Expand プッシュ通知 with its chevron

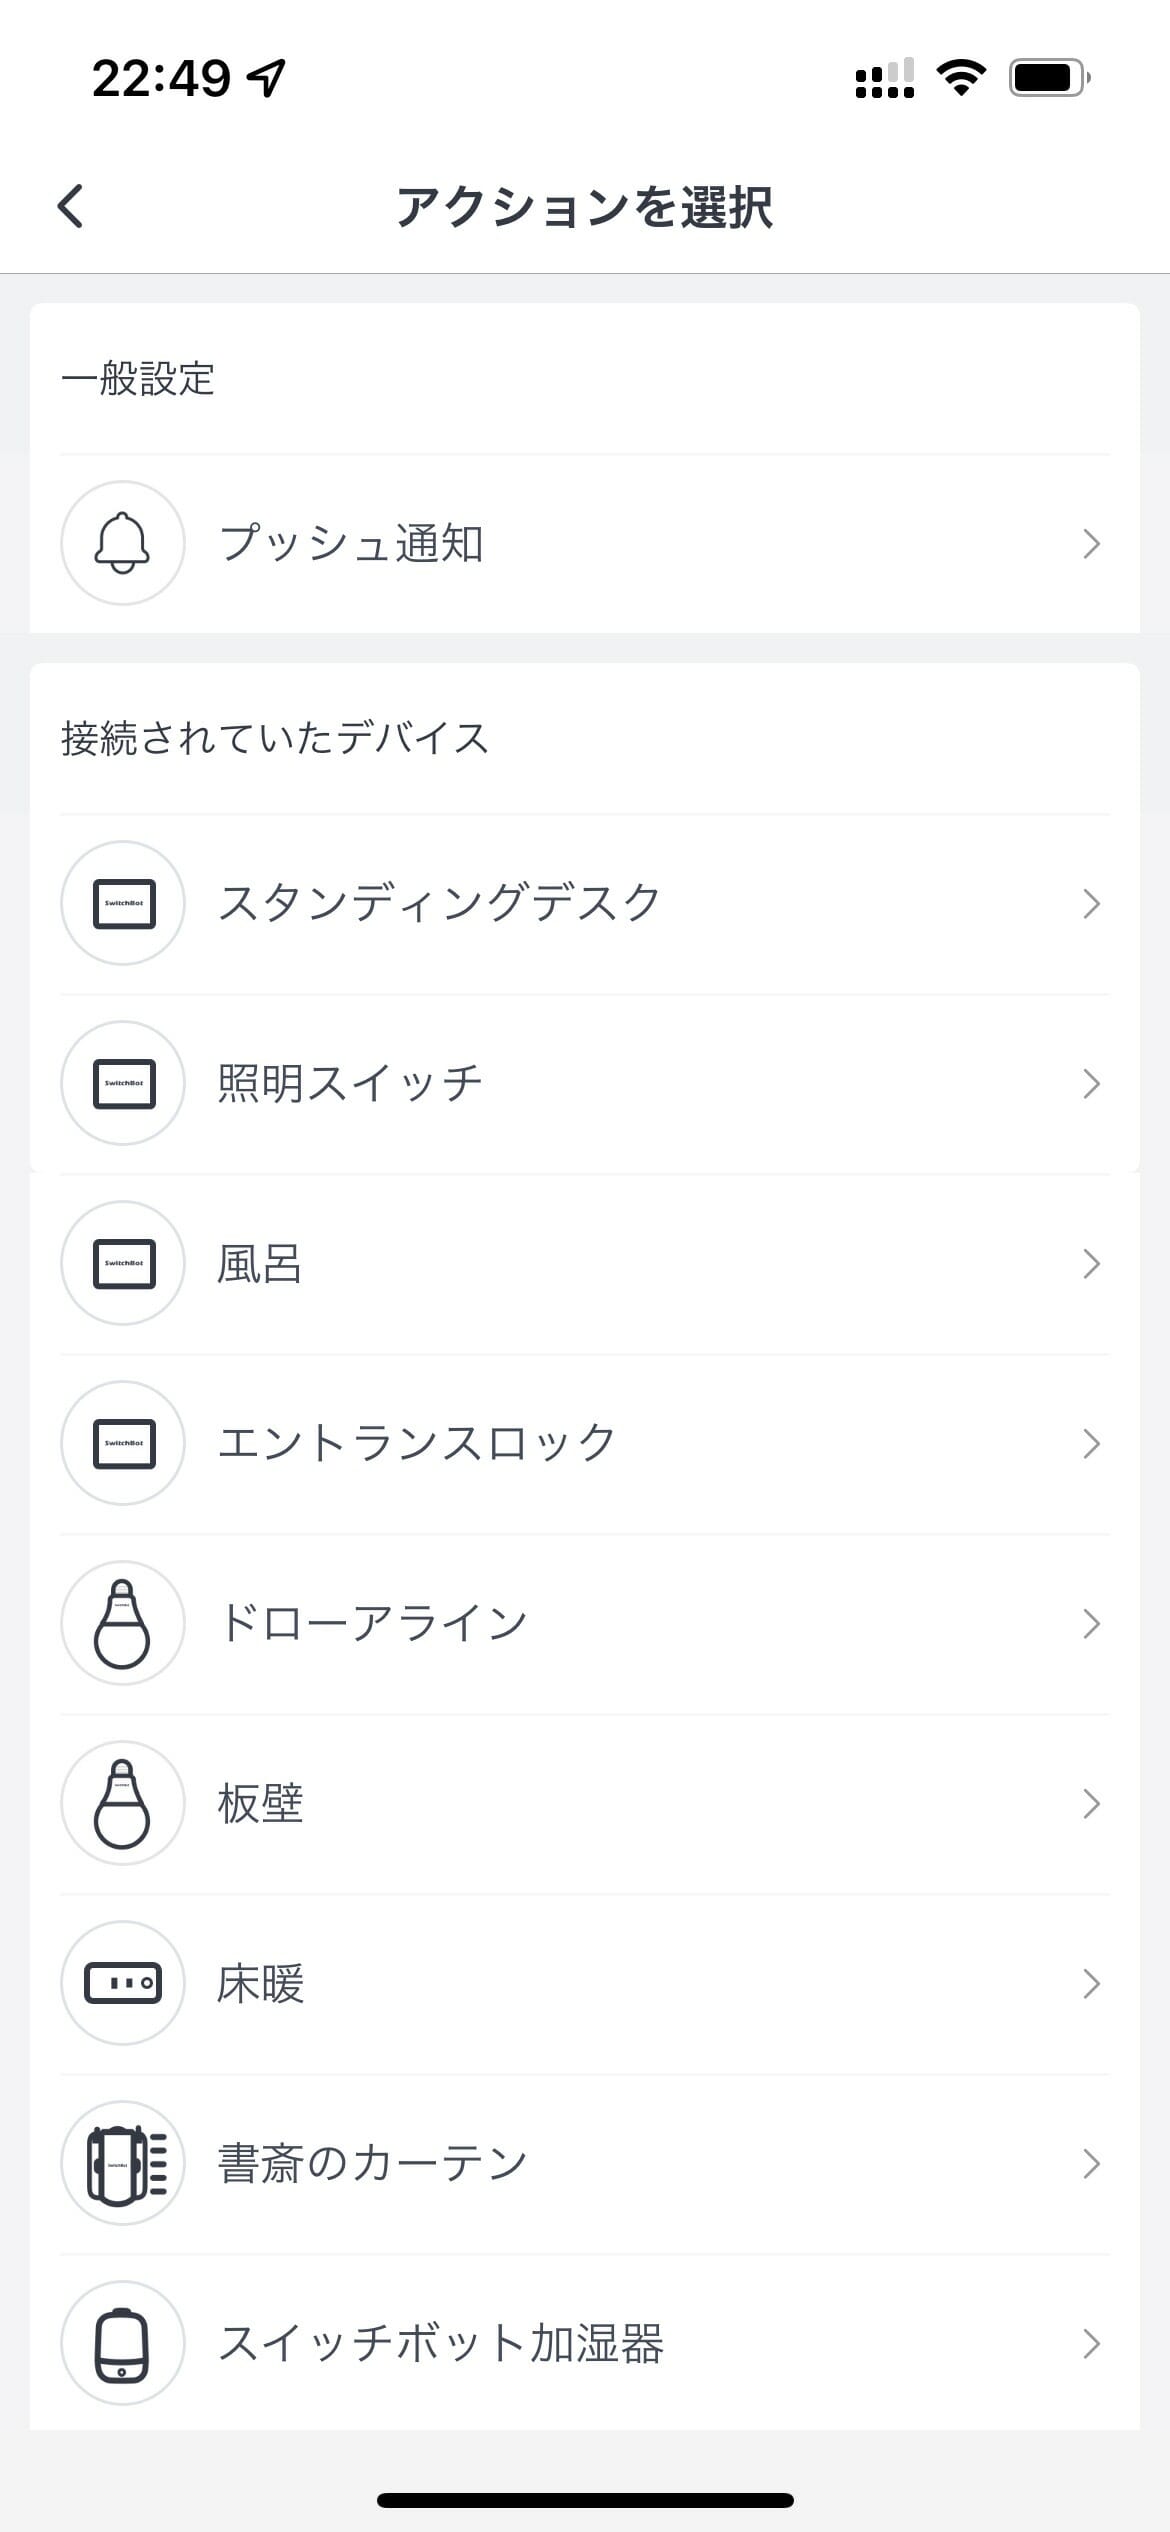(1091, 544)
